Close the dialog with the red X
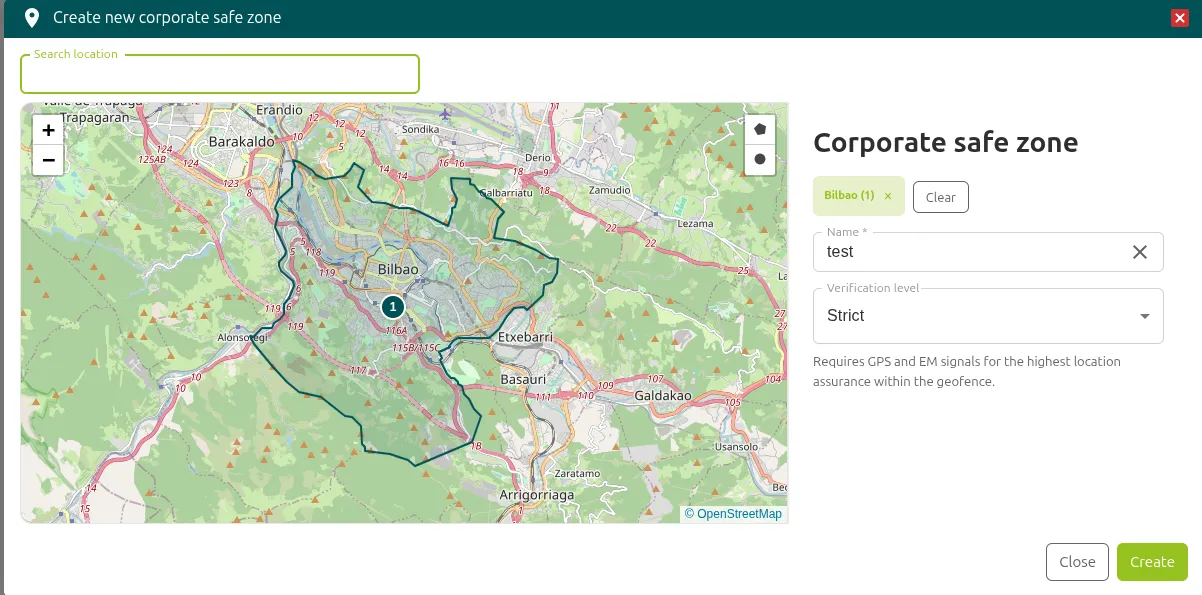 click(1179, 18)
